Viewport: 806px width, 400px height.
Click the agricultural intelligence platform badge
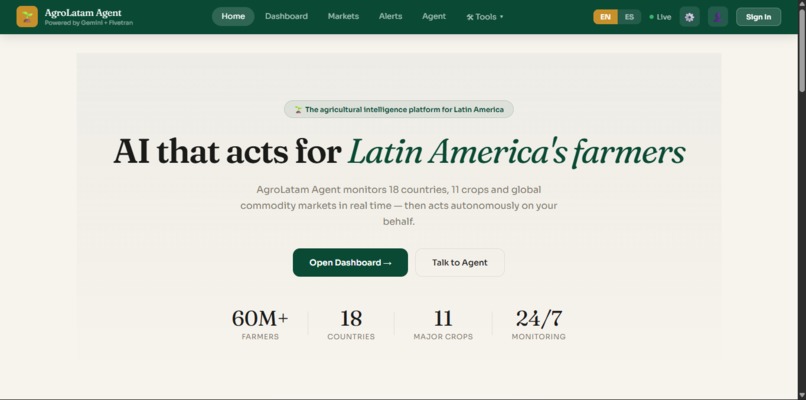[x=398, y=110]
